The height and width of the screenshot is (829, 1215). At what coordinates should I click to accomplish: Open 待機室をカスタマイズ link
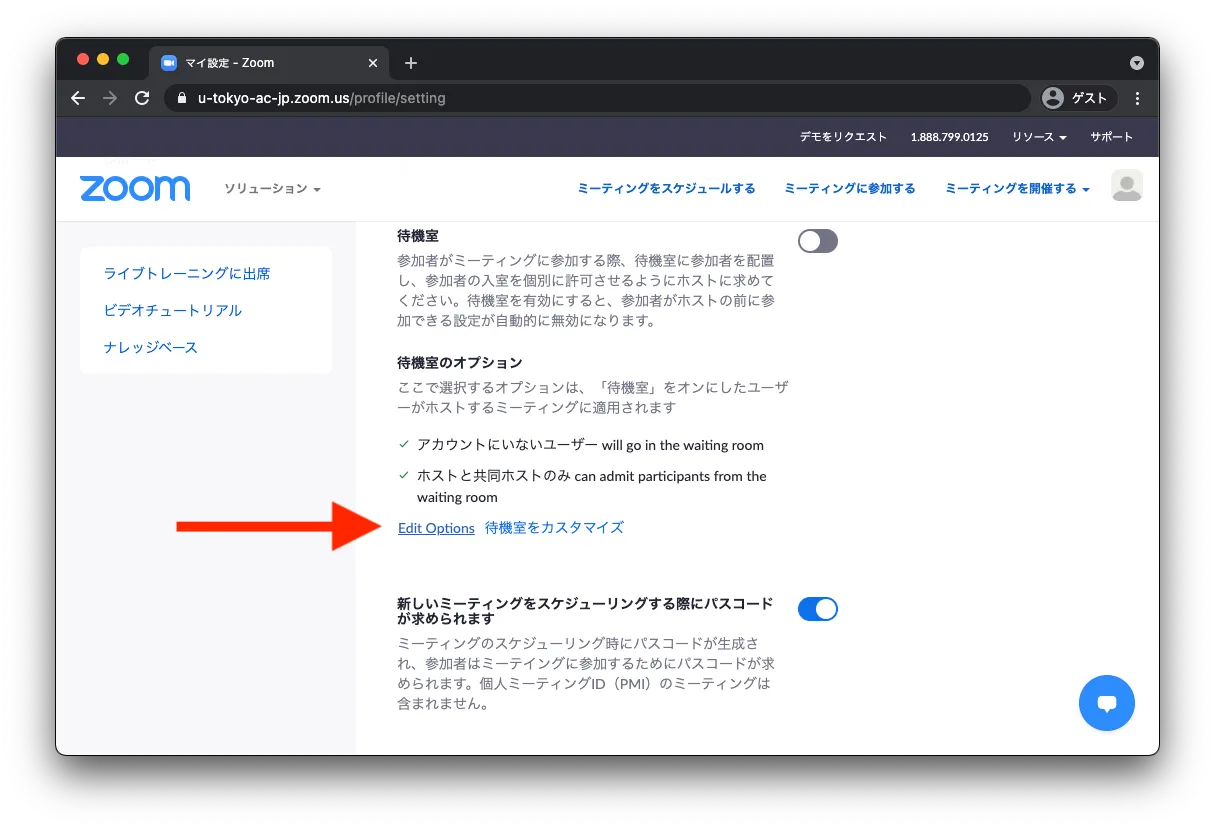554,527
